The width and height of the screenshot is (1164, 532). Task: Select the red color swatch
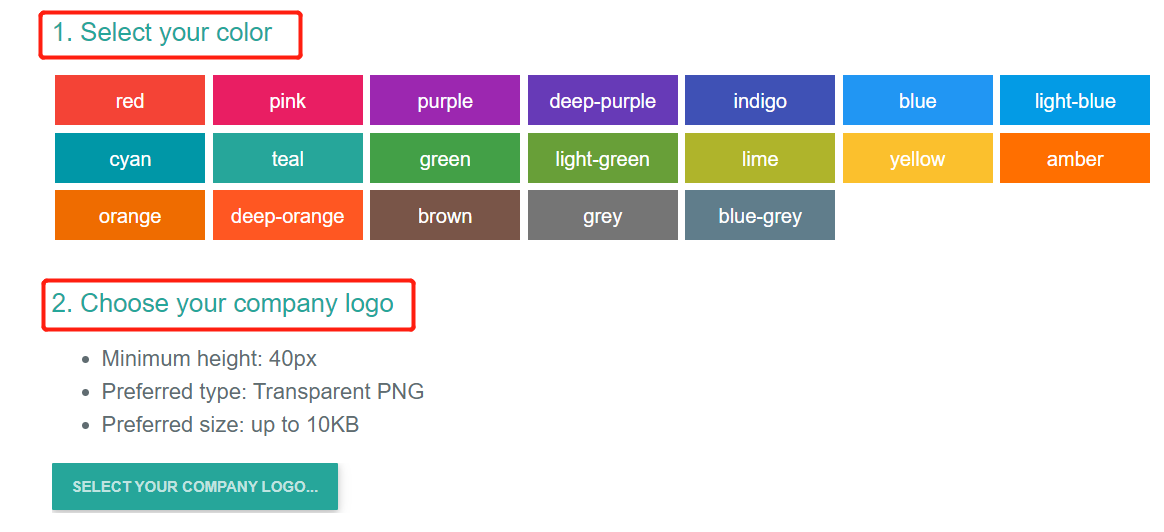130,100
